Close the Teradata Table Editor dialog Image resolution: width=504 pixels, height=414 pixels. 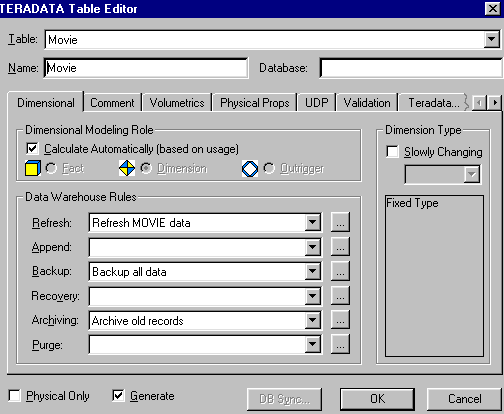(x=492, y=8)
